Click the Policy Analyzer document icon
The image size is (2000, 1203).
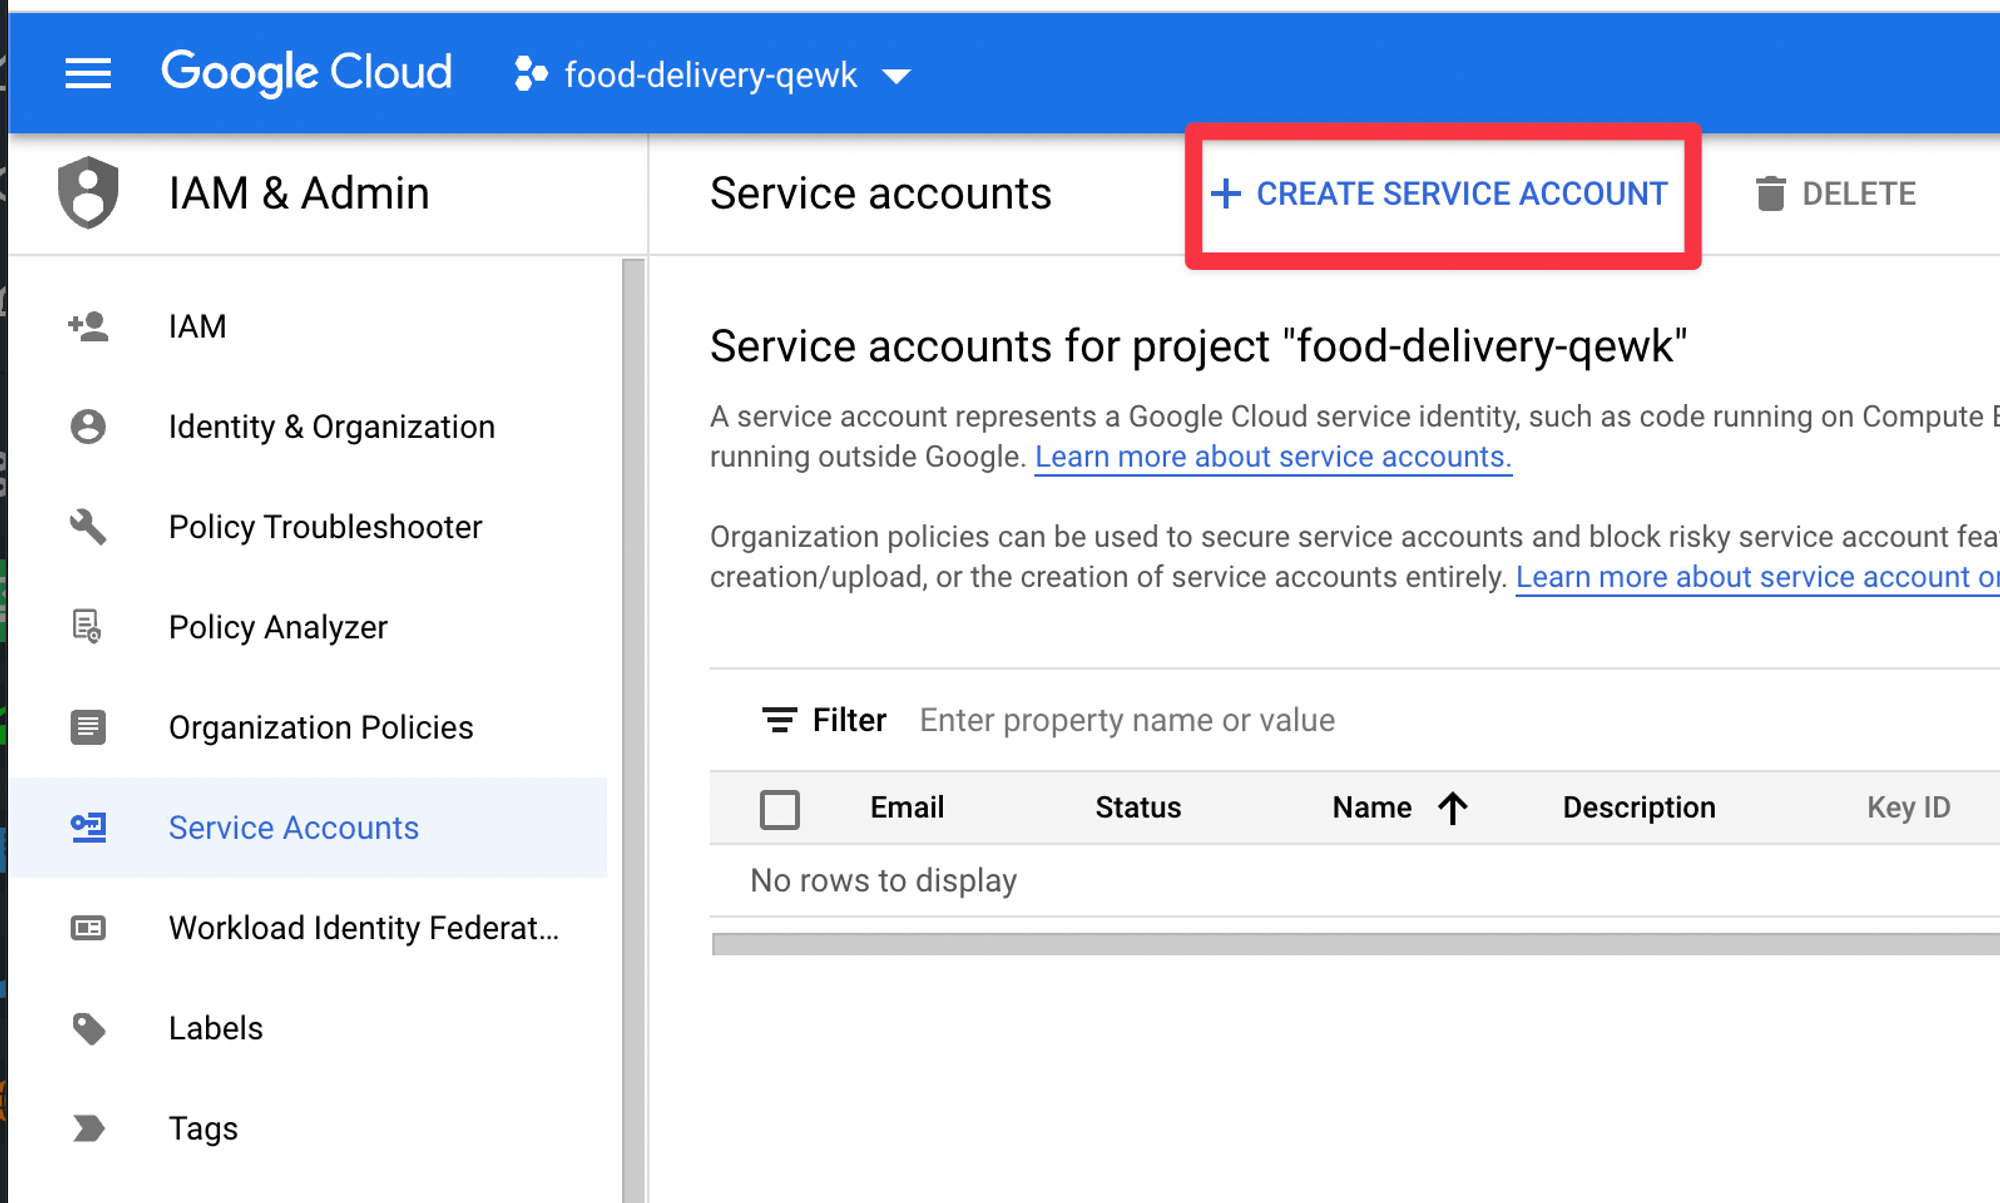(88, 627)
